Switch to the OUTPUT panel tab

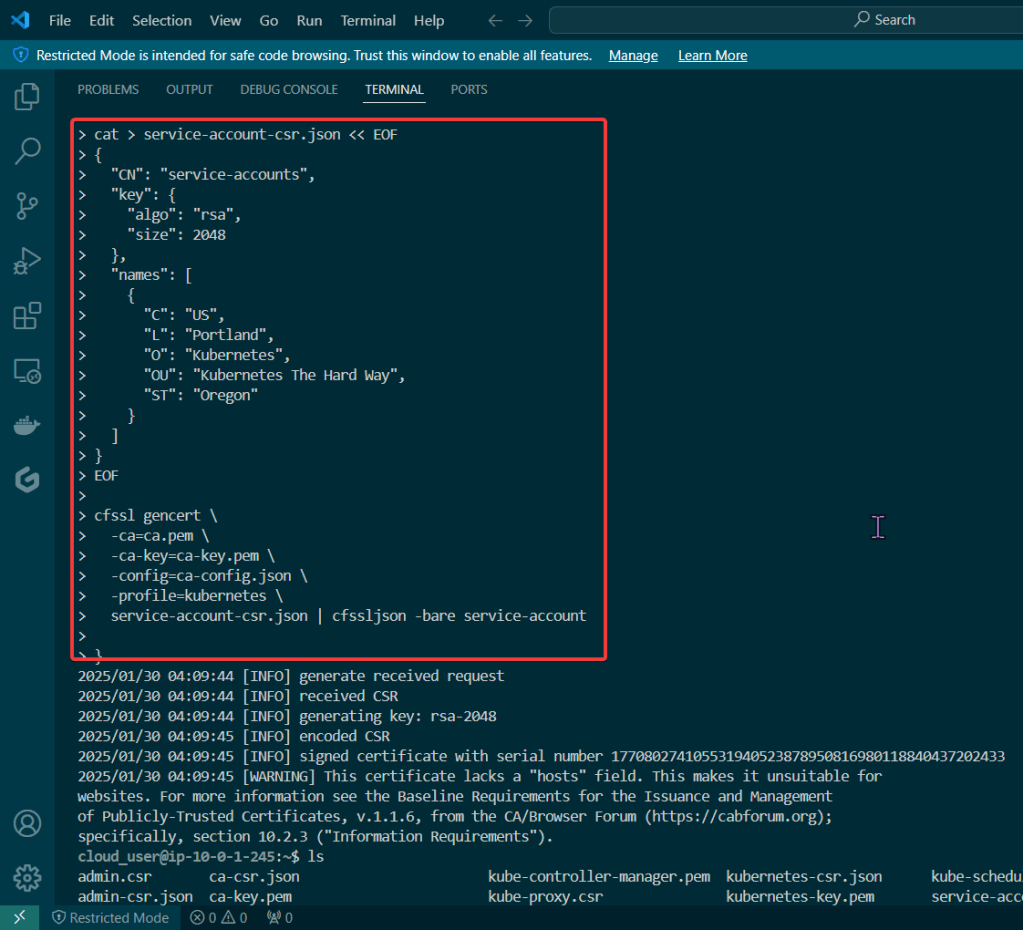pyautogui.click(x=189, y=90)
